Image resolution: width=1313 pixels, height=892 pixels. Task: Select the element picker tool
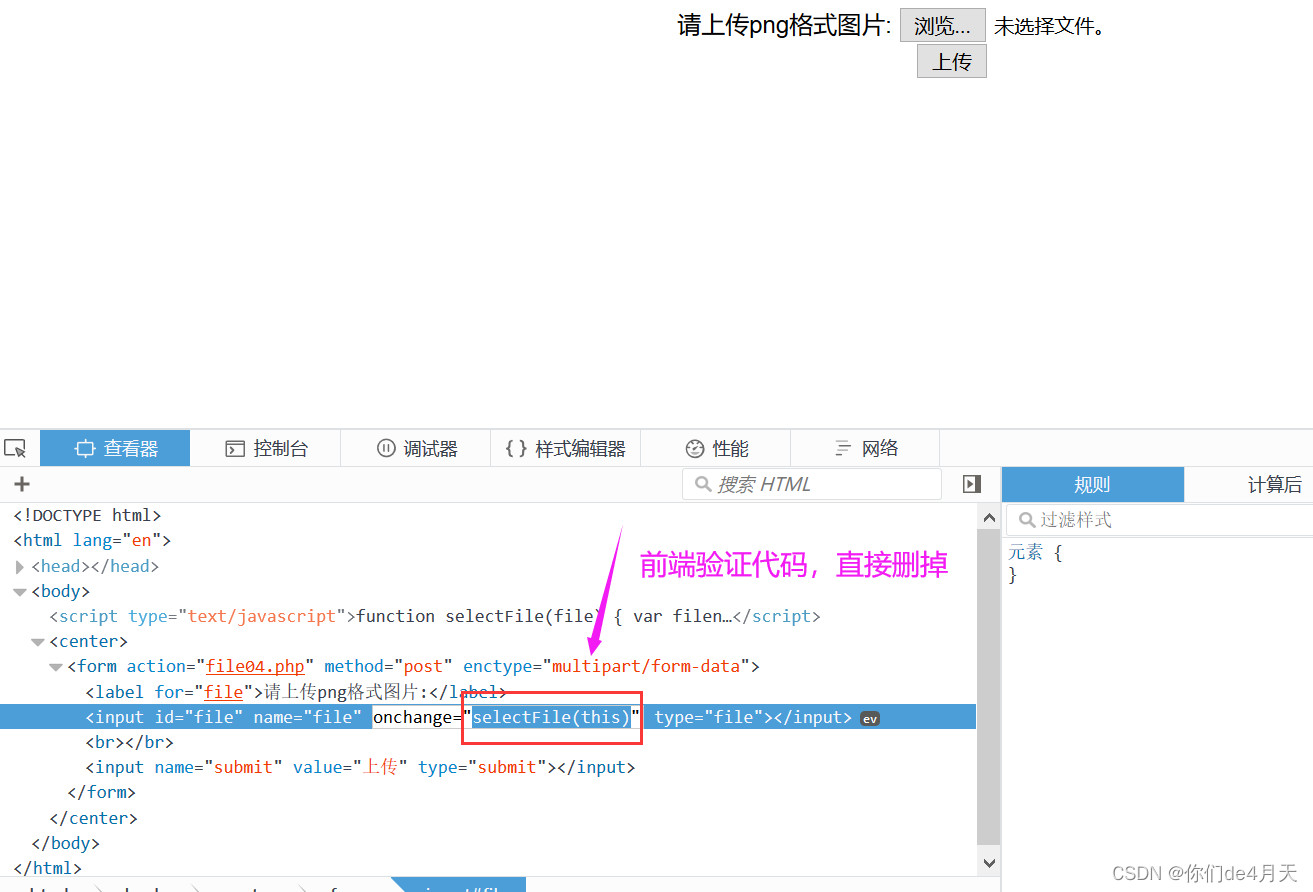coord(16,448)
